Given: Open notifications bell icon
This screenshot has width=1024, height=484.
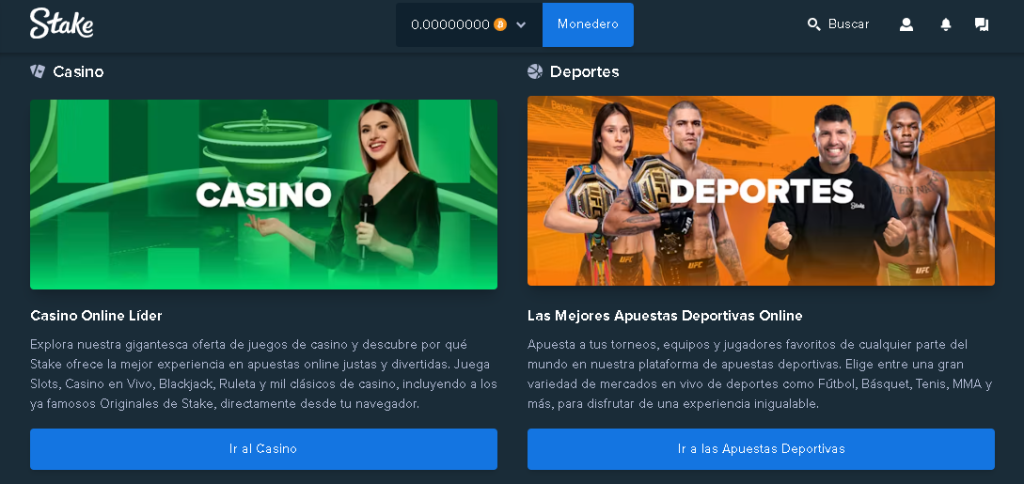Looking at the screenshot, I should point(945,25).
